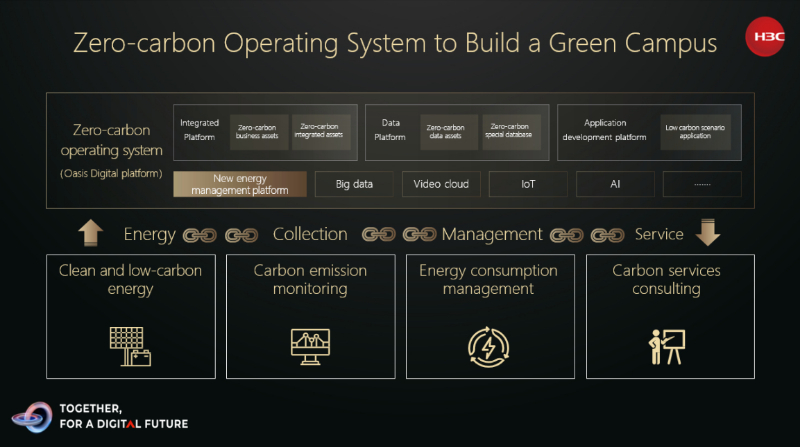Click the up arrow beside Energy
The width and height of the screenshot is (800, 447).
tap(90, 234)
